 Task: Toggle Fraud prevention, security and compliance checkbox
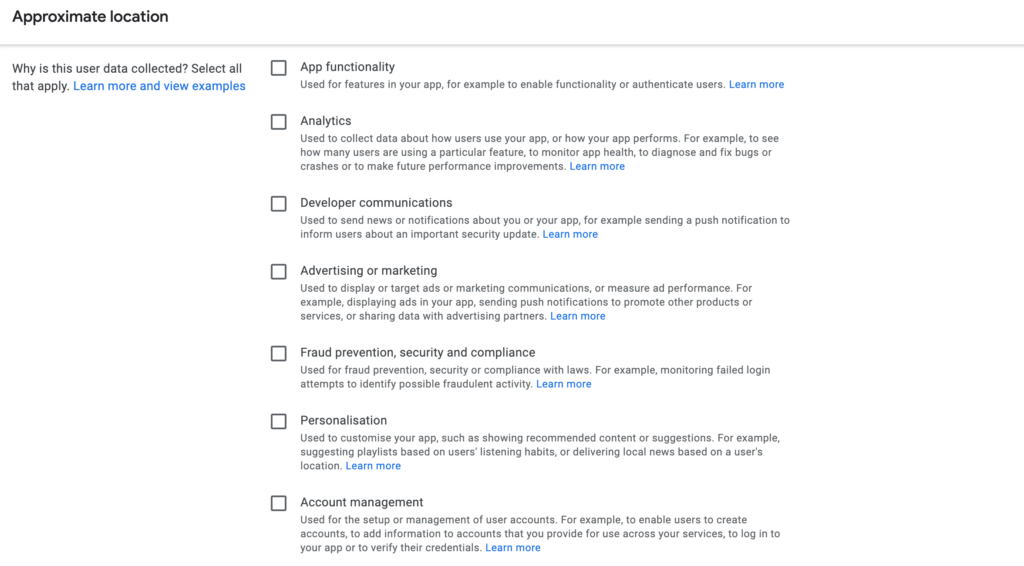(x=279, y=354)
